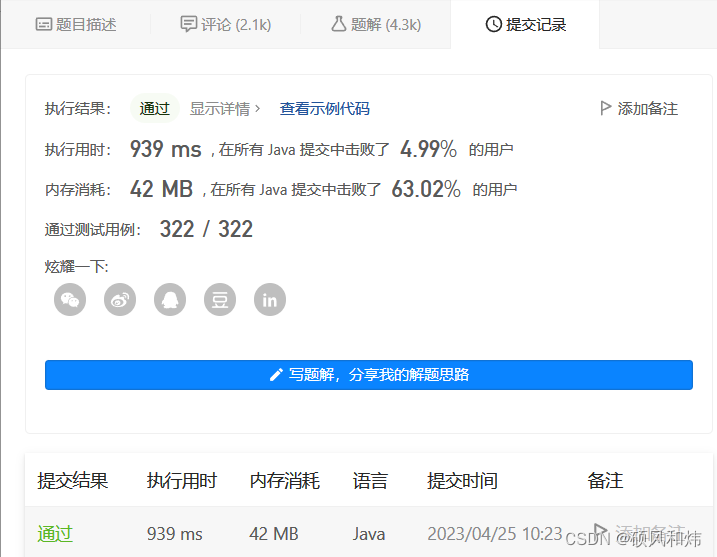Click 添加备注 at top of result card
The height and width of the screenshot is (557, 717).
click(639, 109)
